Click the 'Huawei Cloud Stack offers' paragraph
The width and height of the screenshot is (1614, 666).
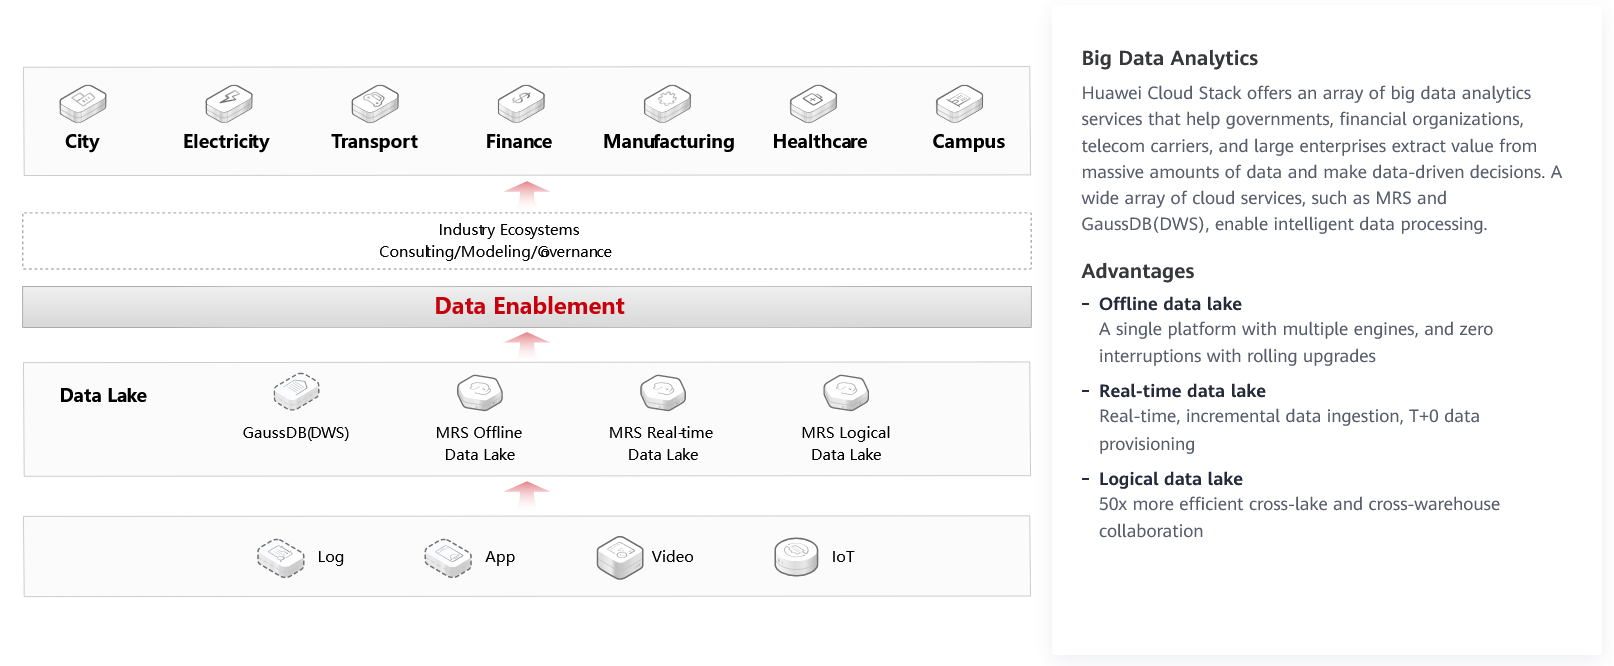(1321, 158)
